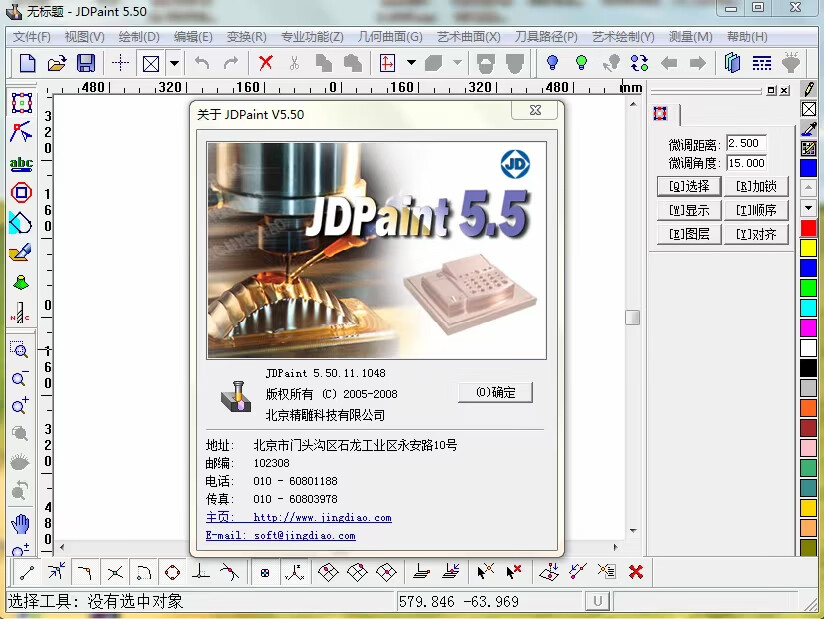Select the abc text tool
824x619 pixels.
[21, 163]
